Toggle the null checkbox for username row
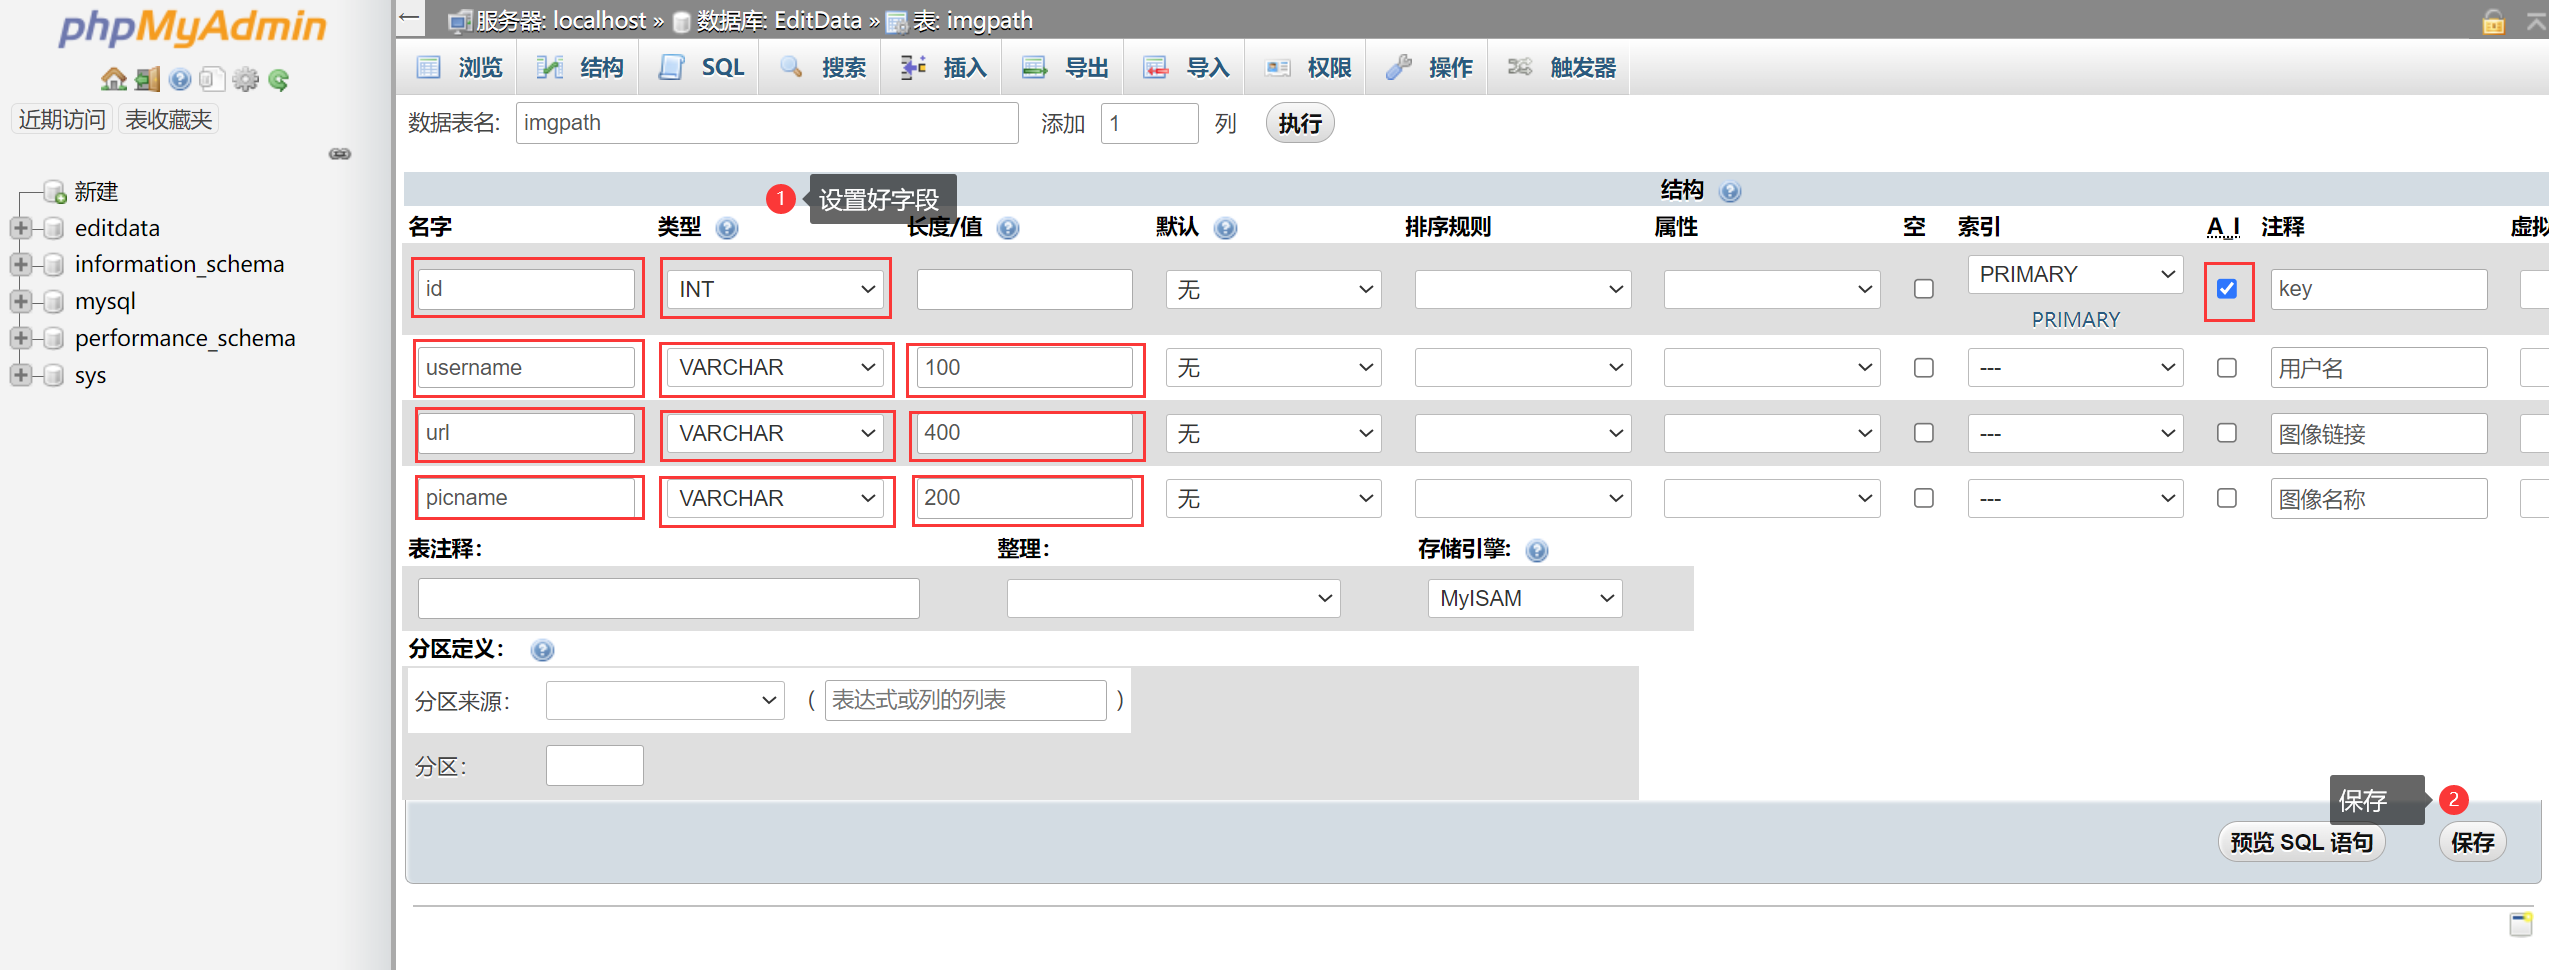The image size is (2549, 970). (x=1923, y=368)
